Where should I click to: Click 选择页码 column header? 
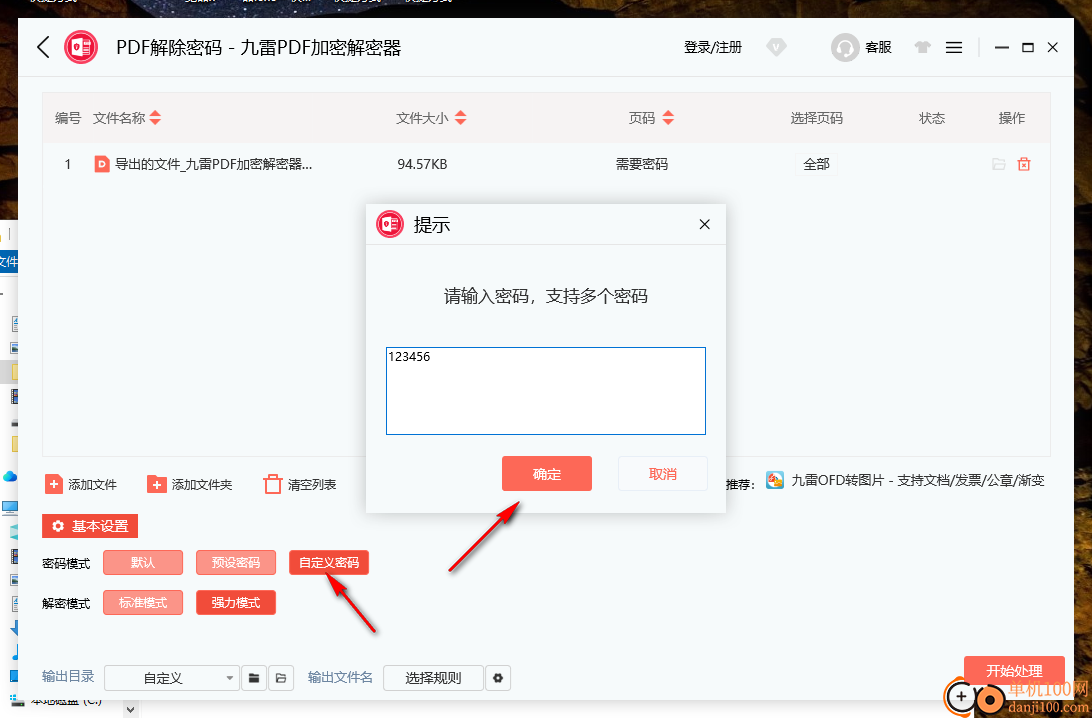point(816,118)
